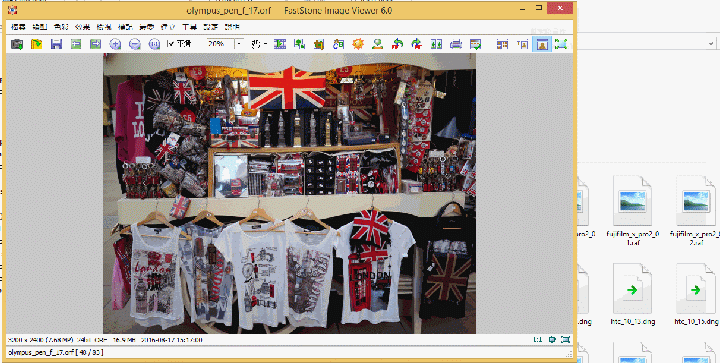
Task: Select htc_10_15.dng file in Explorer window
Action: pyautogui.click(x=696, y=294)
